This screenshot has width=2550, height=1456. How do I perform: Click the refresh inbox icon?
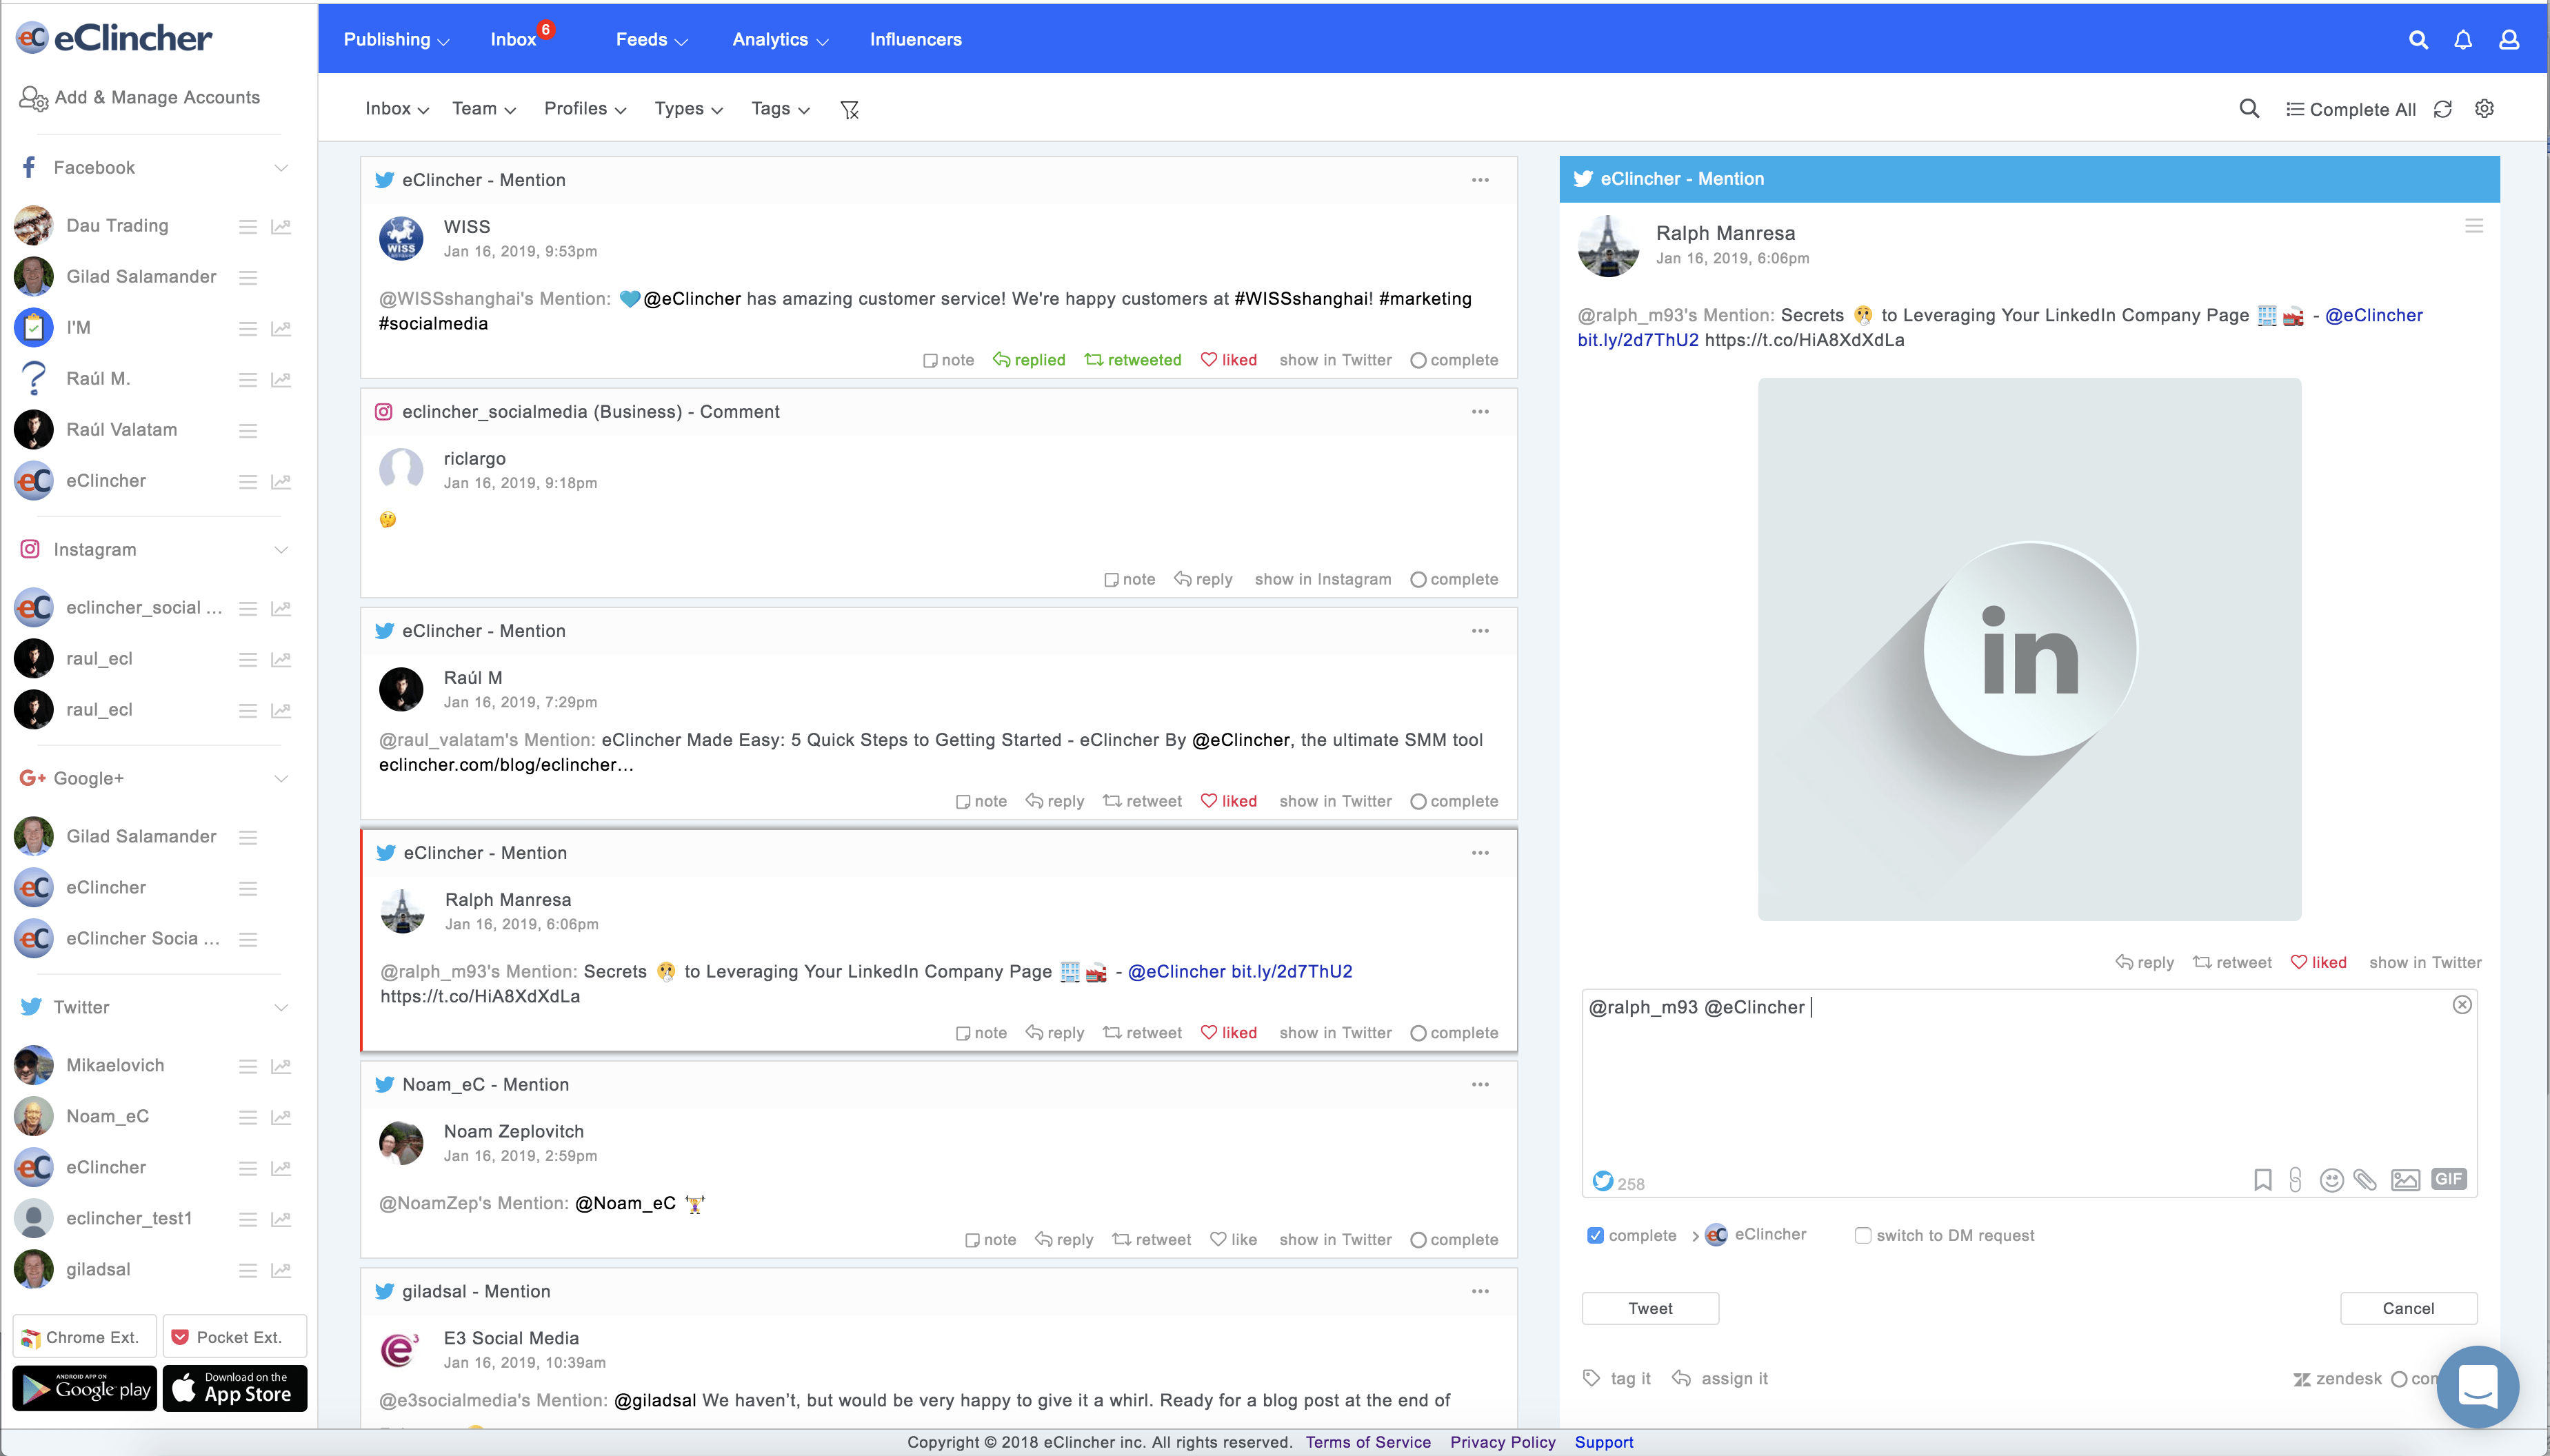pyautogui.click(x=2443, y=109)
